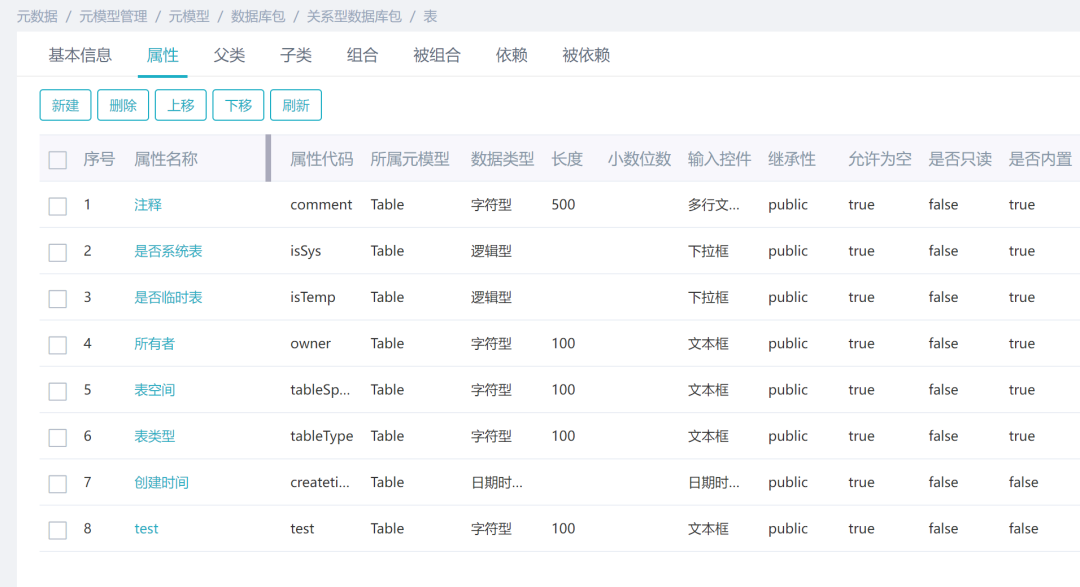Click the 属性代码 column header
Image resolution: width=1080 pixels, height=587 pixels.
click(x=322, y=159)
